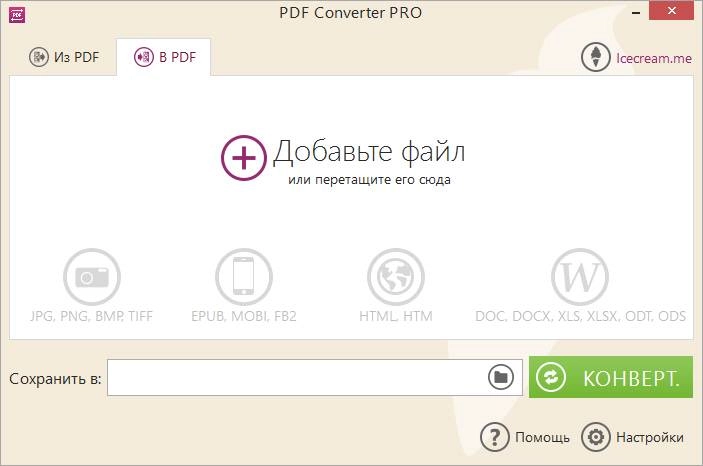Click the Добавьте файл heading
Image resolution: width=703 pixels, height=466 pixels.
(369, 152)
